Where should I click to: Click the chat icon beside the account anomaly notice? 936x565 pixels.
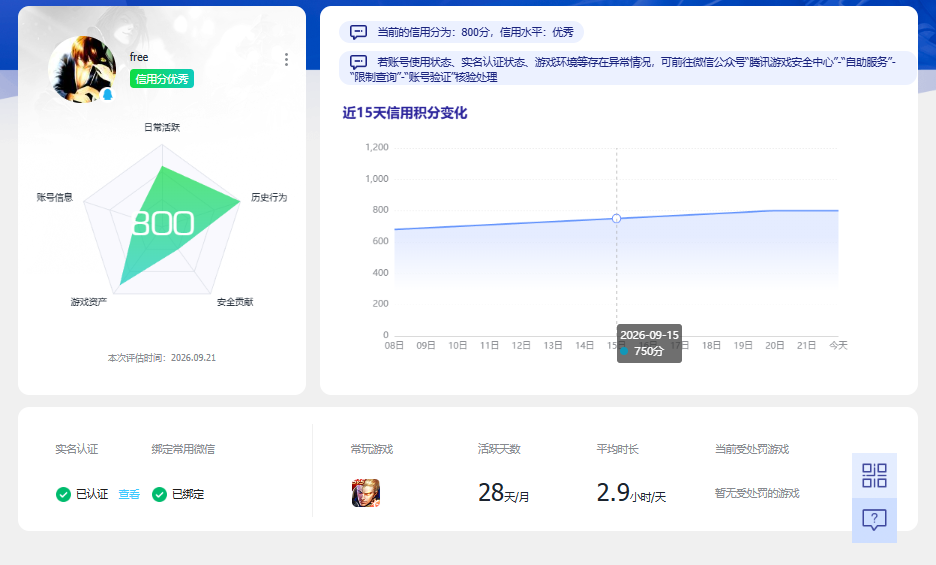[358, 62]
